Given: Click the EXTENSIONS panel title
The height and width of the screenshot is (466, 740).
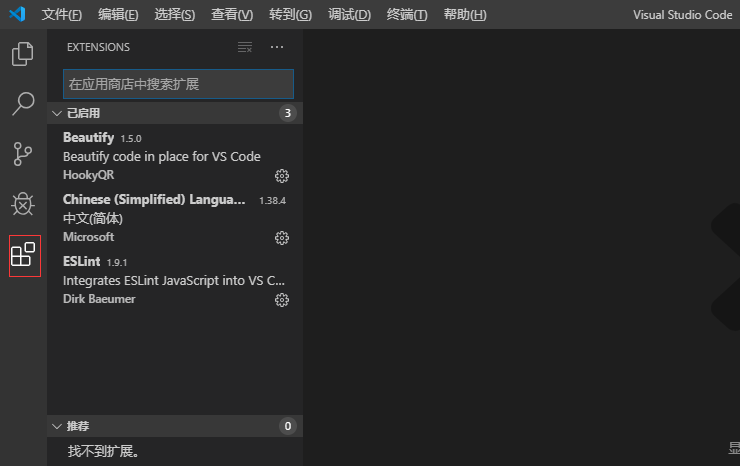Looking at the screenshot, I should click(x=98, y=47).
